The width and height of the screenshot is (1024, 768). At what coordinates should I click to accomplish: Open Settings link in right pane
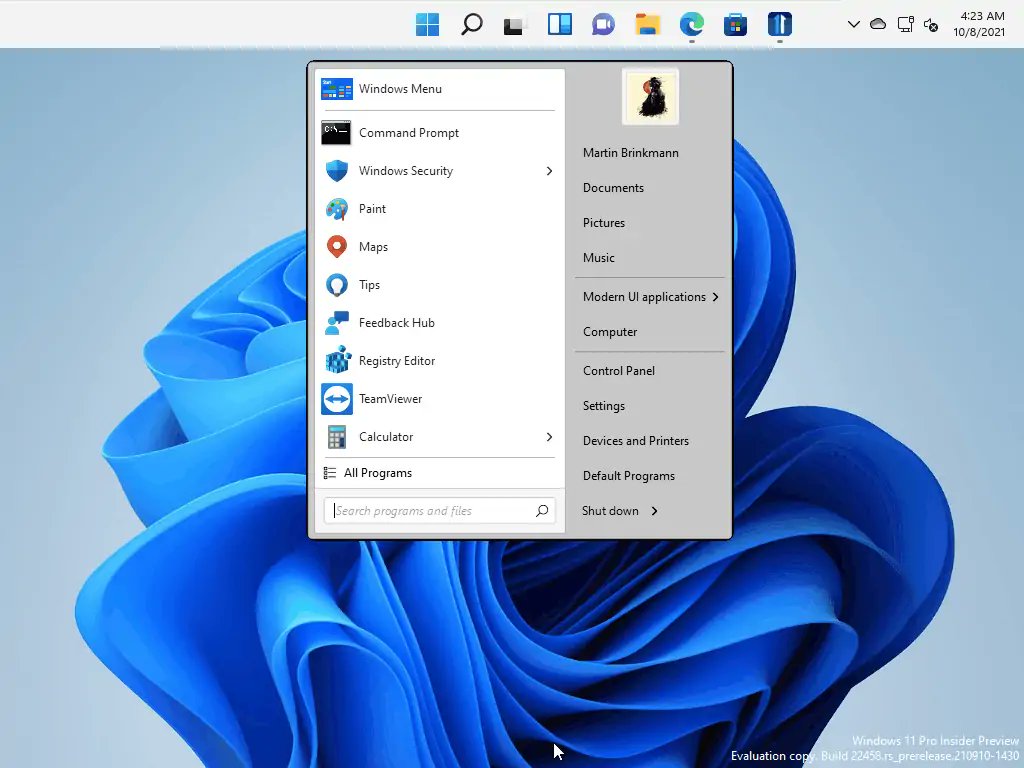[x=604, y=406]
